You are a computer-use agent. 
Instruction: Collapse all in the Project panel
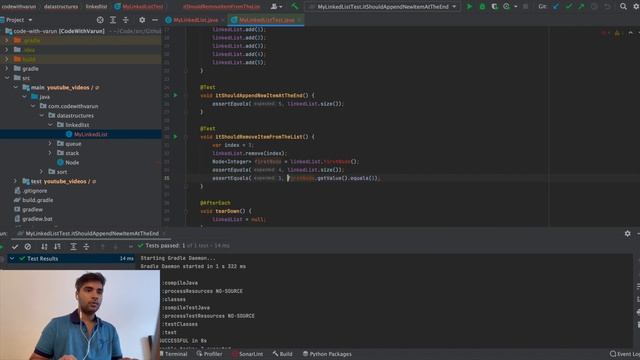(126, 20)
